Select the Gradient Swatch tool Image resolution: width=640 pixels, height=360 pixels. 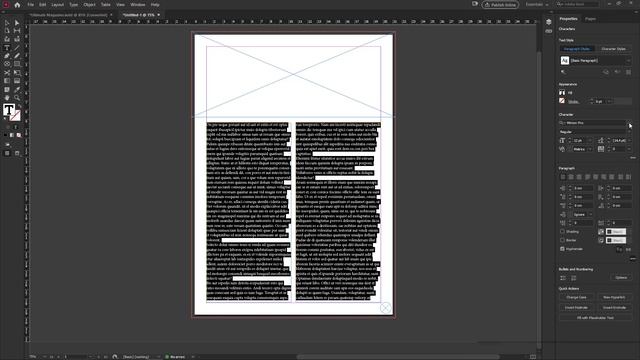coord(7,81)
